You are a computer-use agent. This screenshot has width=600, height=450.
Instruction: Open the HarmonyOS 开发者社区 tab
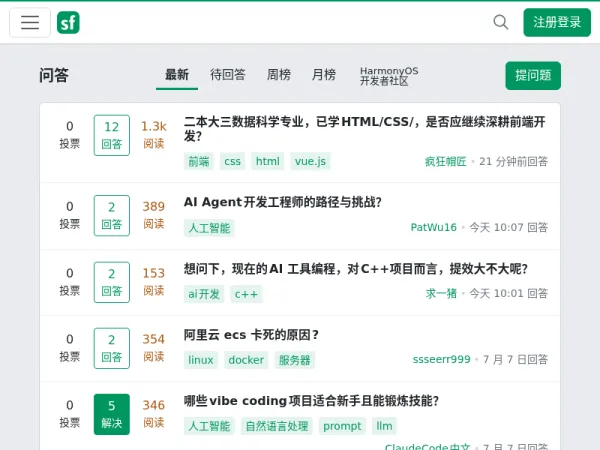pos(389,76)
